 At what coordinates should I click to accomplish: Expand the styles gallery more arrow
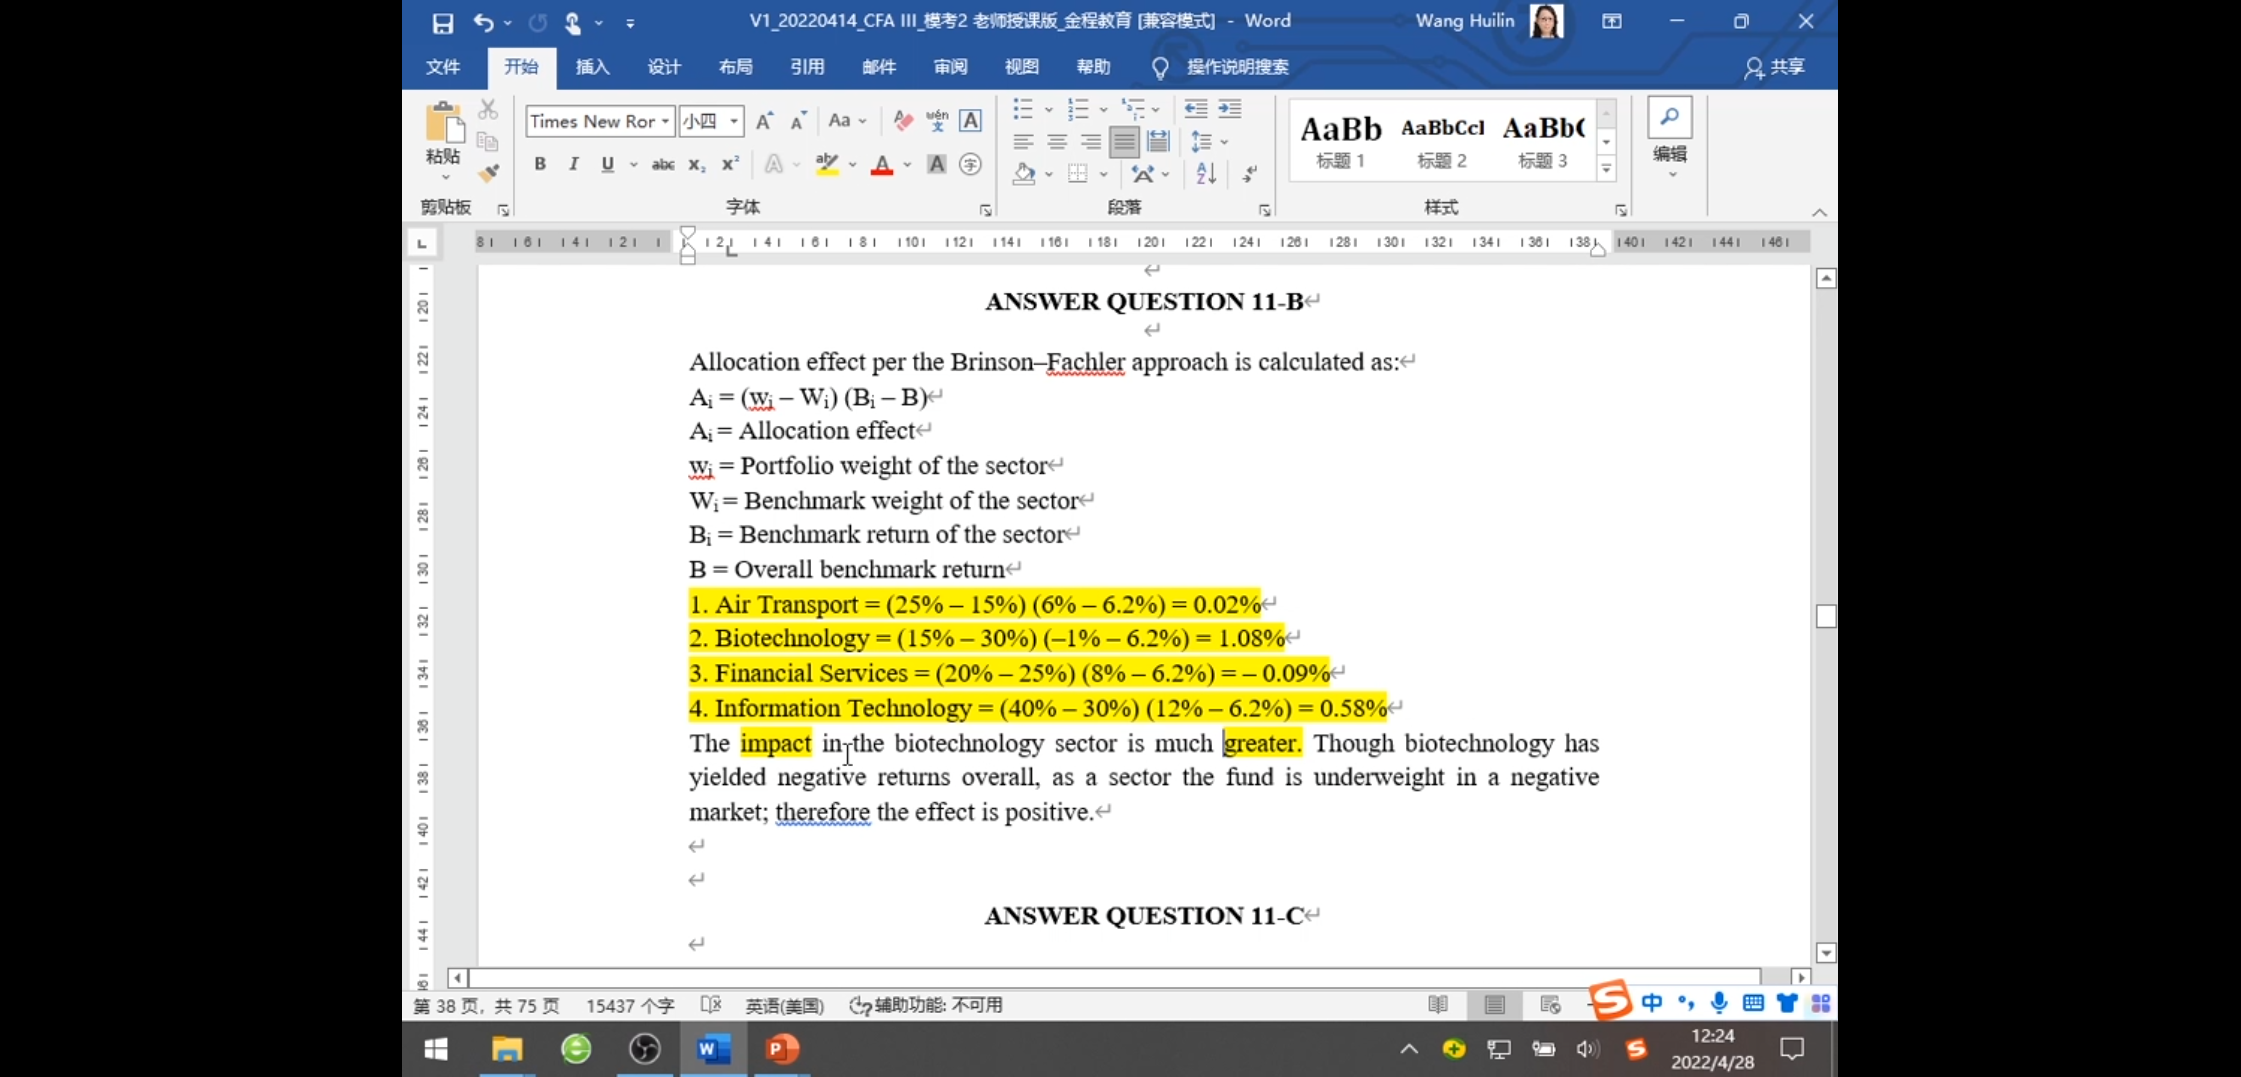(1606, 169)
